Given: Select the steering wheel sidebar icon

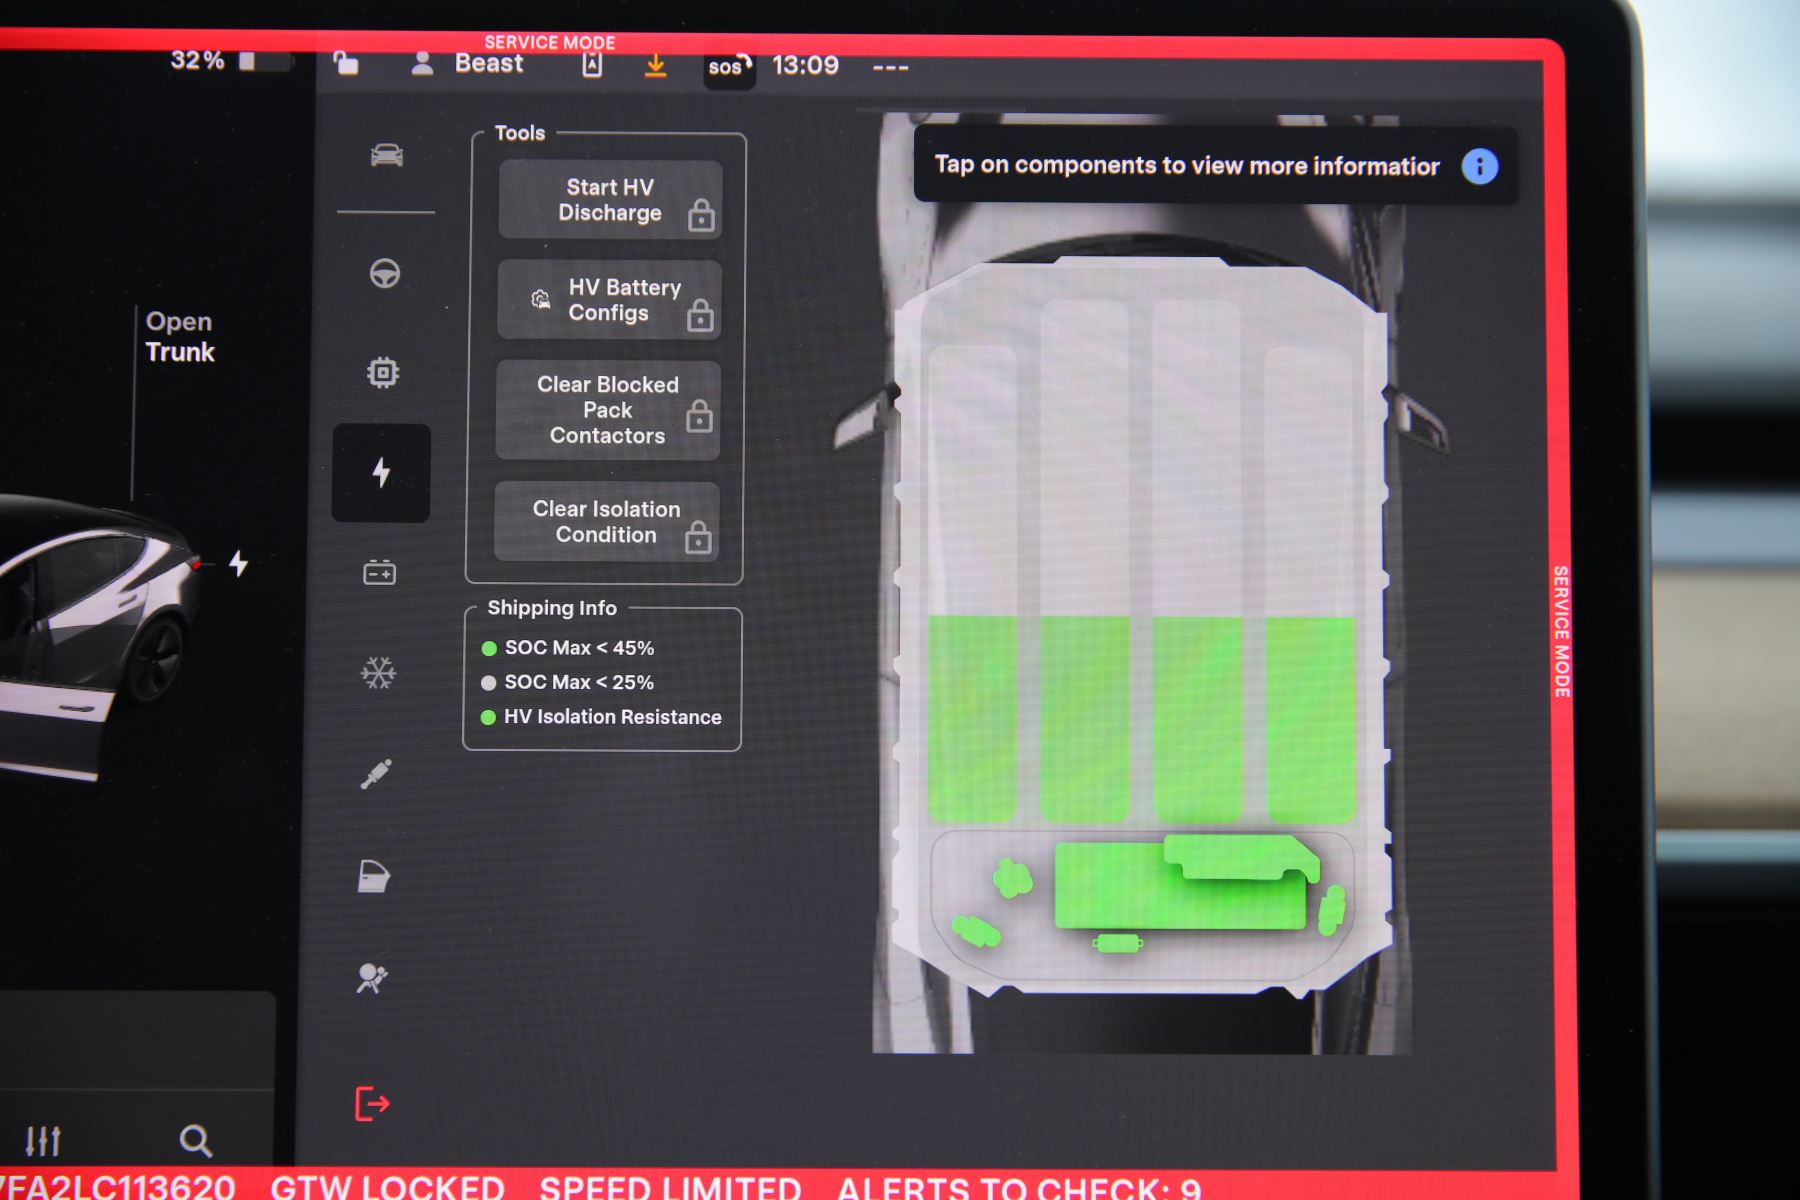Looking at the screenshot, I should click(x=385, y=273).
